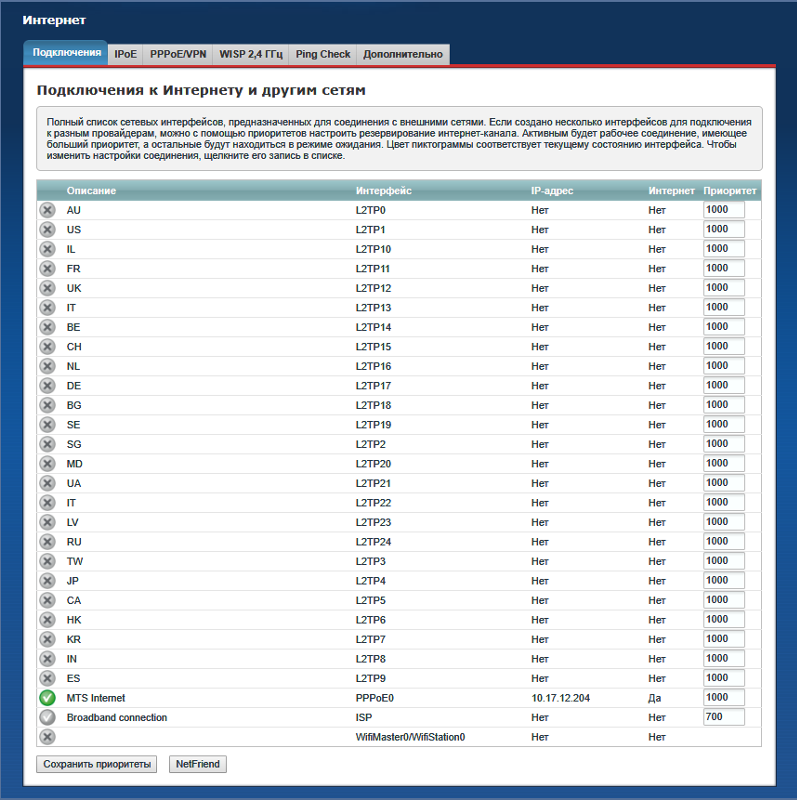Click the status icon of LV connection
Image resolution: width=797 pixels, height=800 pixels.
[x=47, y=522]
